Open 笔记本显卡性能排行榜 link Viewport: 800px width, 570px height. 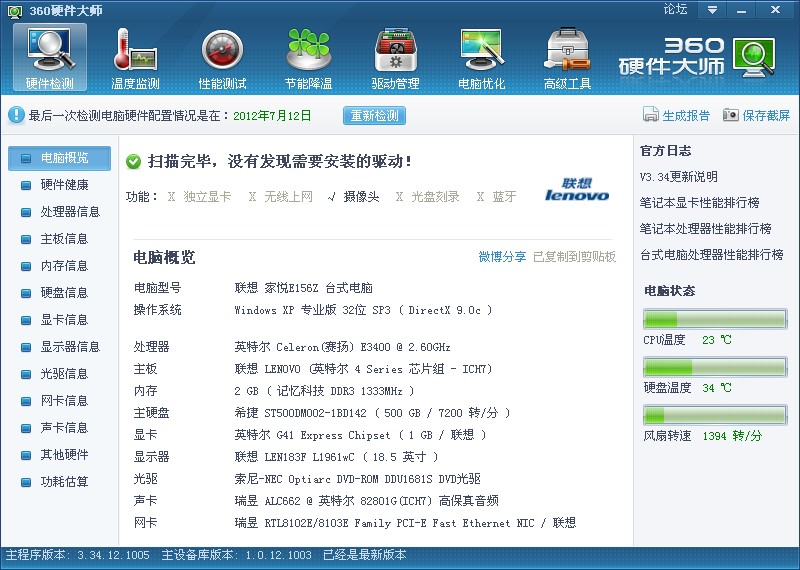click(x=699, y=203)
